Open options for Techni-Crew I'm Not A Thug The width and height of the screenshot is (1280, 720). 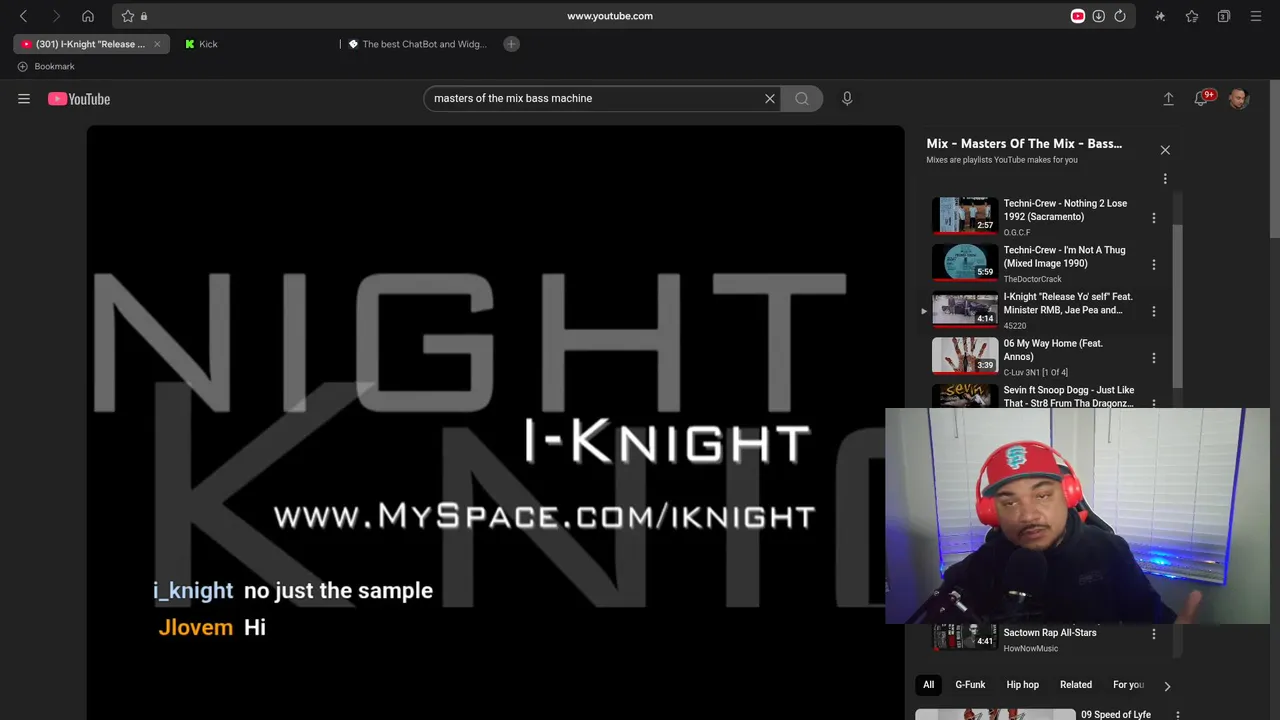point(1154,265)
